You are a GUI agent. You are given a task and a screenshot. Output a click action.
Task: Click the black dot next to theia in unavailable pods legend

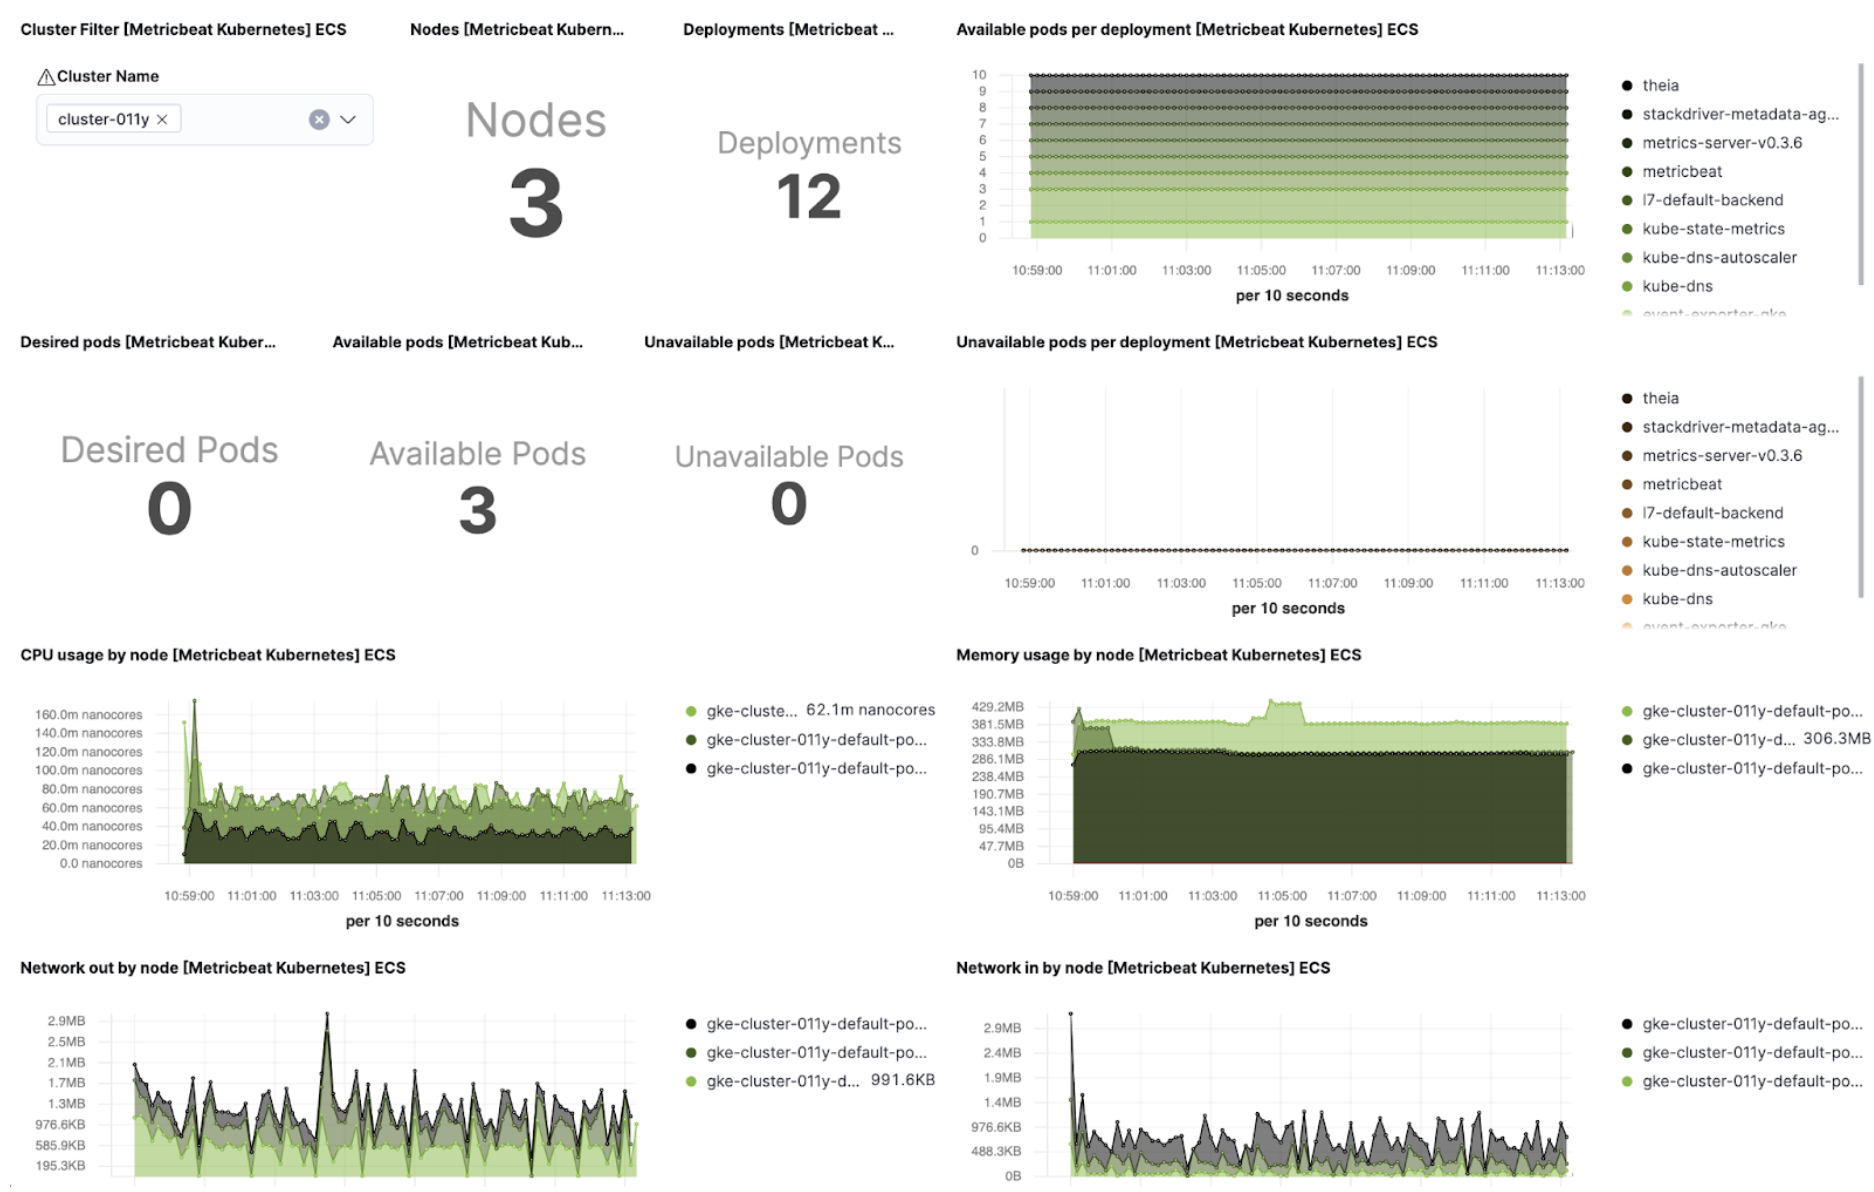pos(1628,397)
